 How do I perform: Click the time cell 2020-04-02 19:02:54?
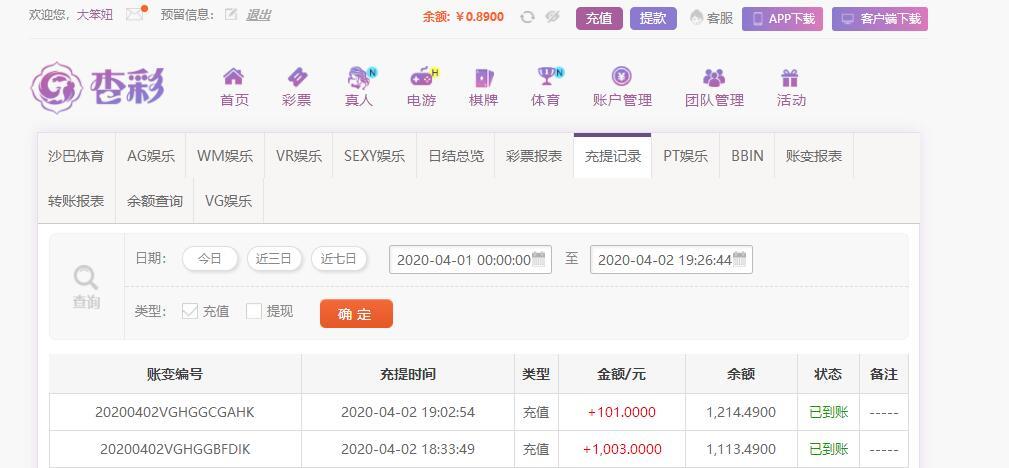coord(408,412)
